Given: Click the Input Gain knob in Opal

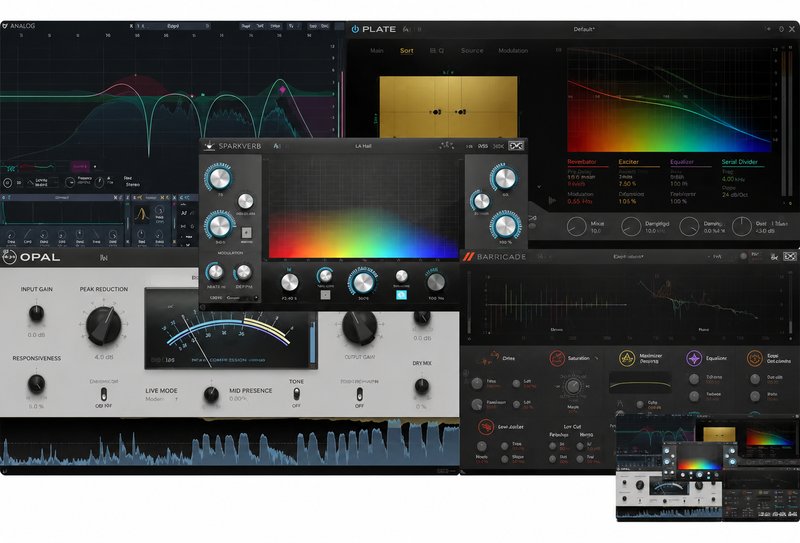Looking at the screenshot, I should tap(36, 313).
